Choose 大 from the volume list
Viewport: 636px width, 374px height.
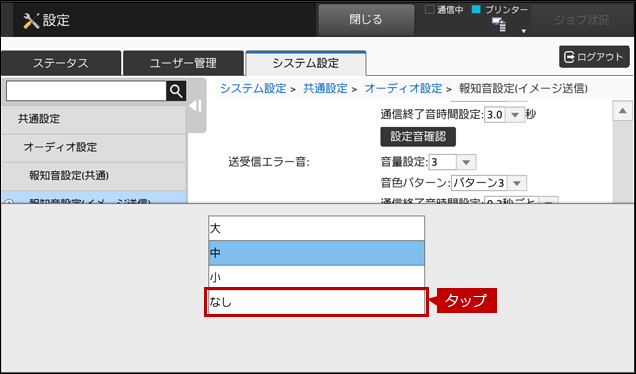pyautogui.click(x=316, y=228)
